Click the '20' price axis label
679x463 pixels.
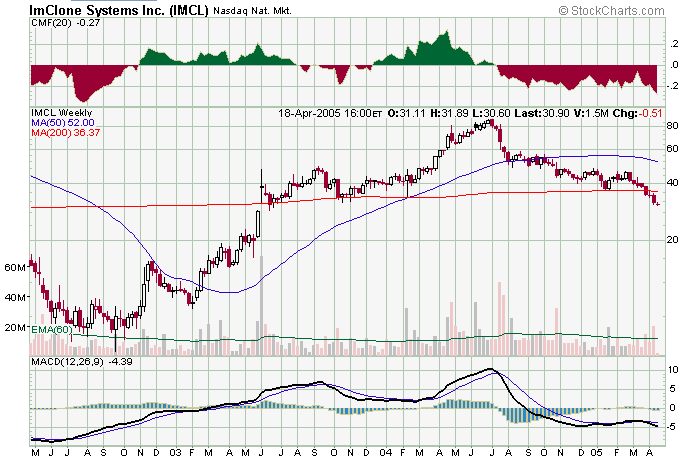pos(672,240)
